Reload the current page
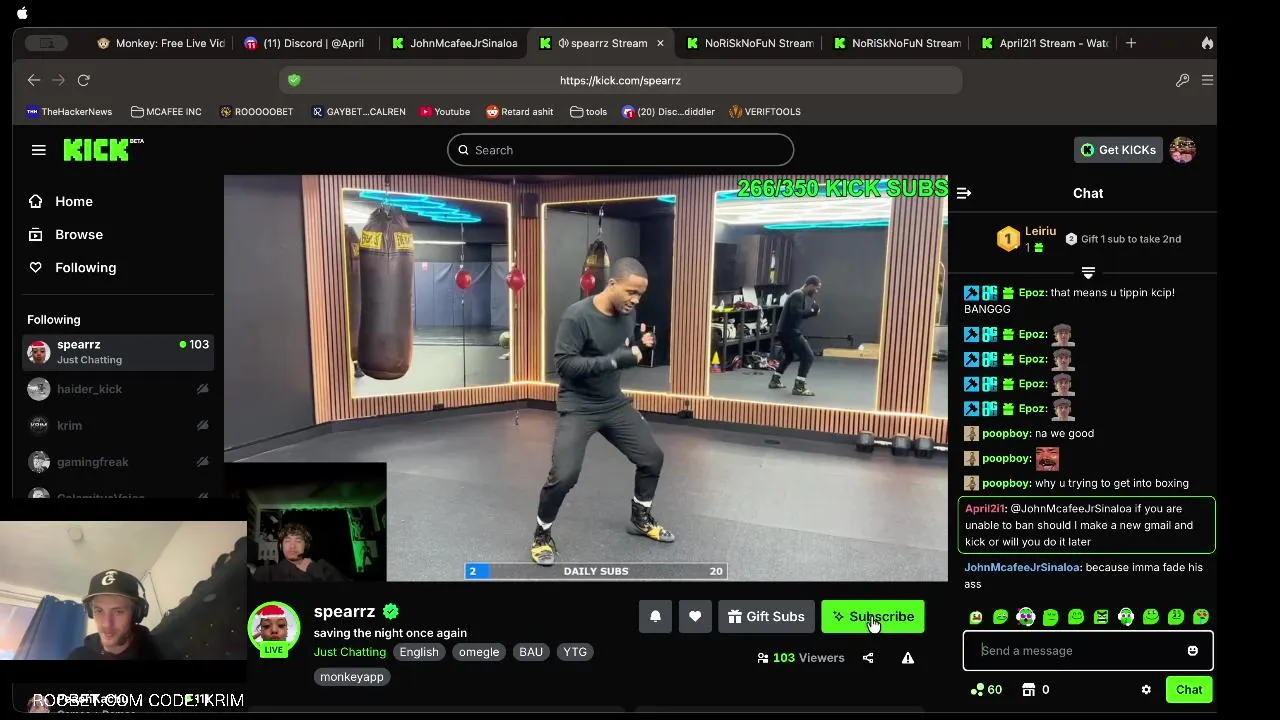The image size is (1280, 720). [84, 80]
